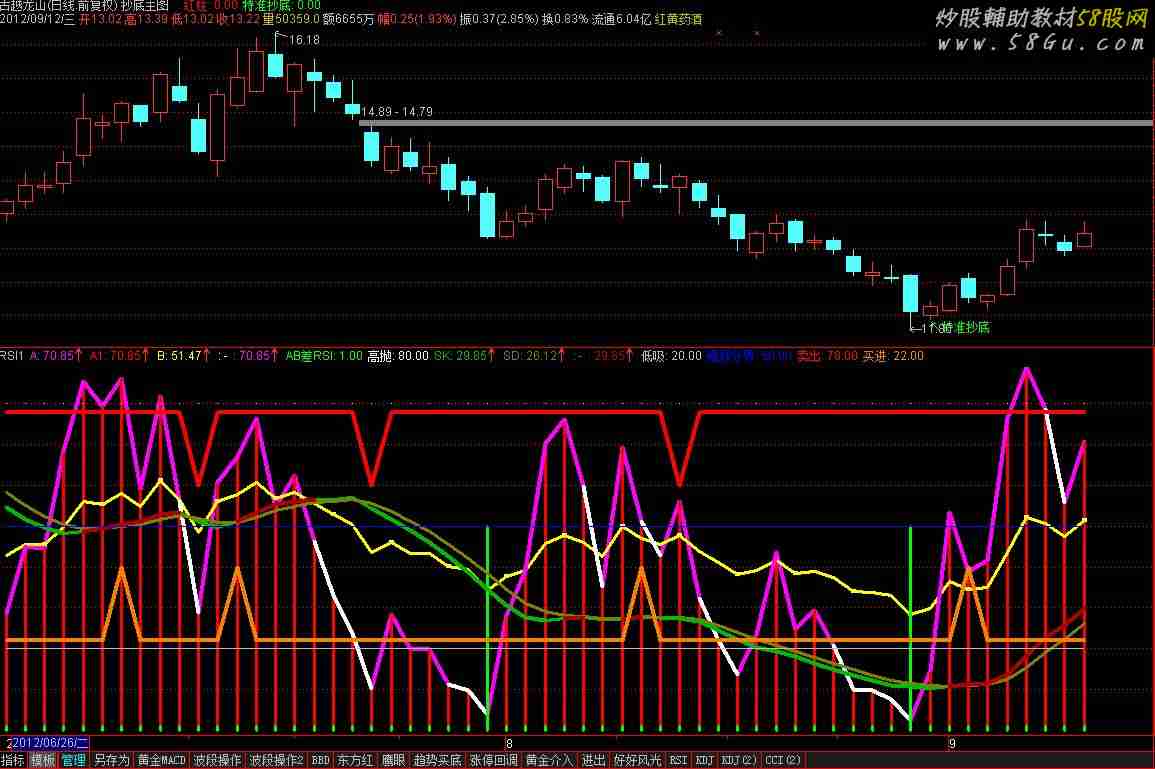
Task: Open the CCI(2) indicator tab
Action: click(x=783, y=760)
